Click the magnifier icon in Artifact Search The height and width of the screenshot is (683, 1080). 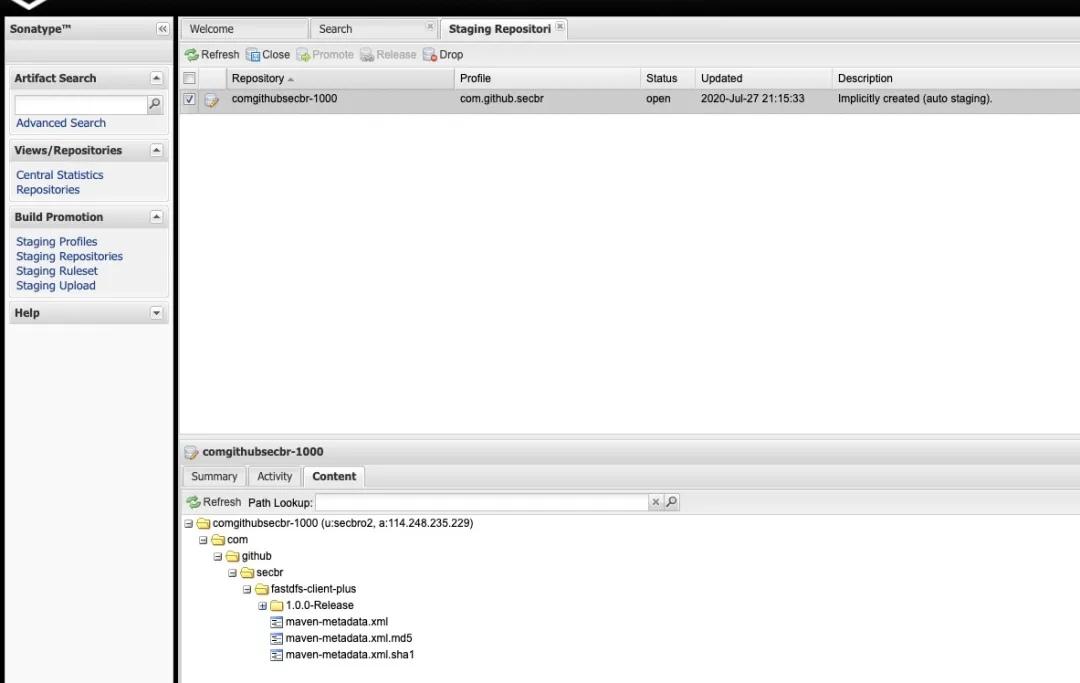pyautogui.click(x=155, y=104)
